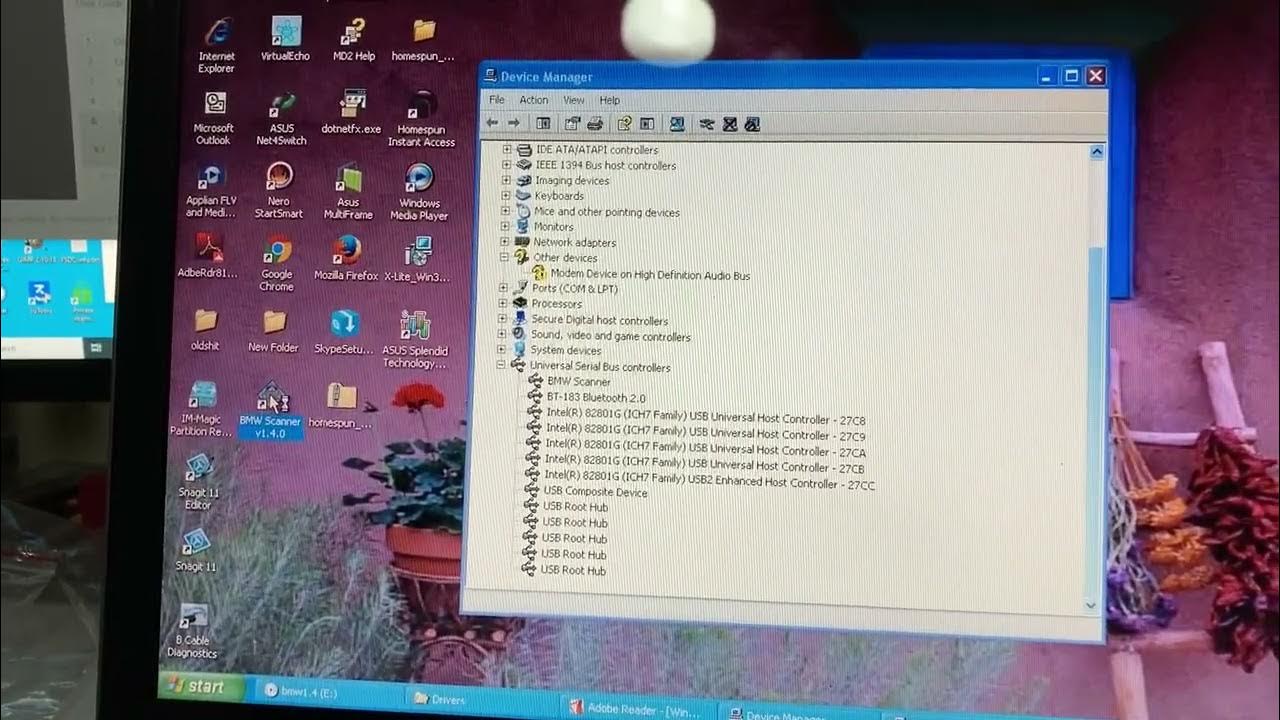The width and height of the screenshot is (1280, 720).
Task: Click the Windows Start button
Action: point(202,686)
